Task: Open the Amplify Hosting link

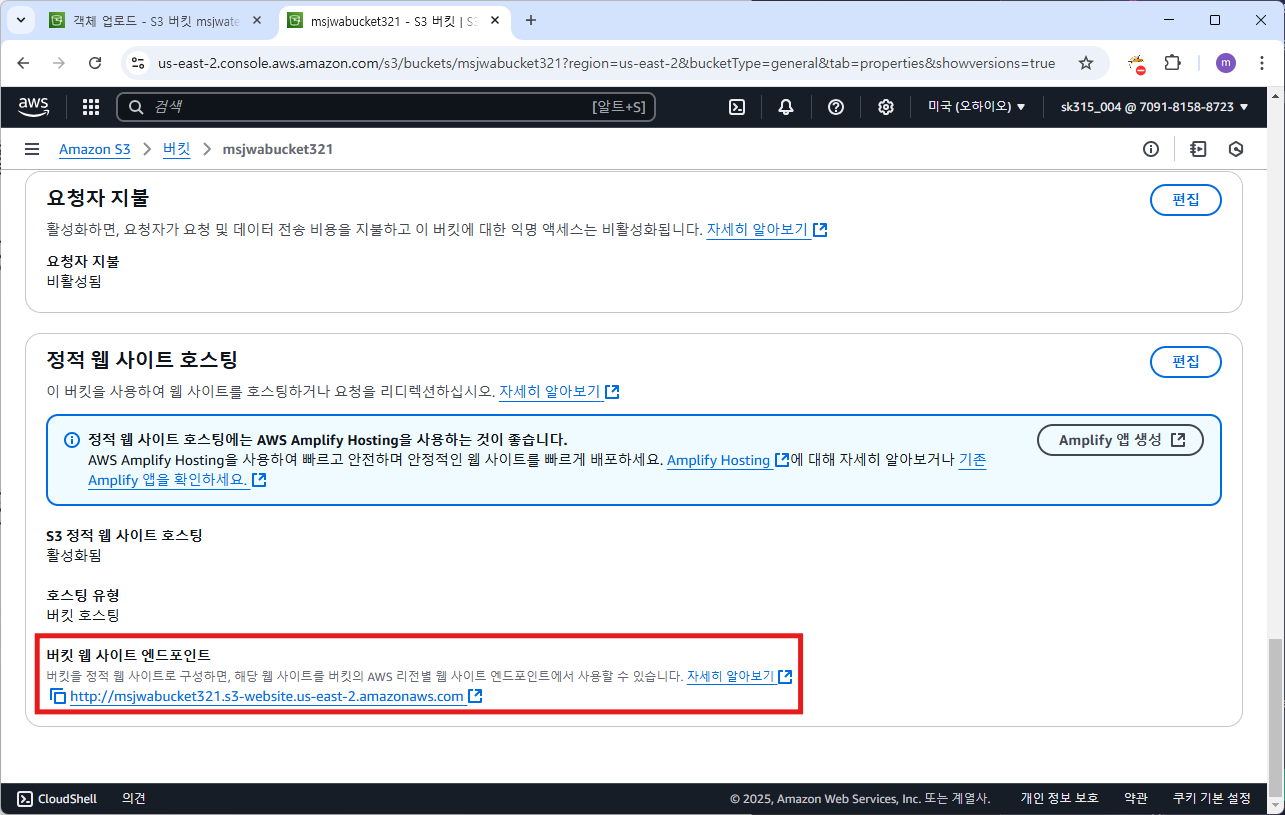Action: coord(728,461)
